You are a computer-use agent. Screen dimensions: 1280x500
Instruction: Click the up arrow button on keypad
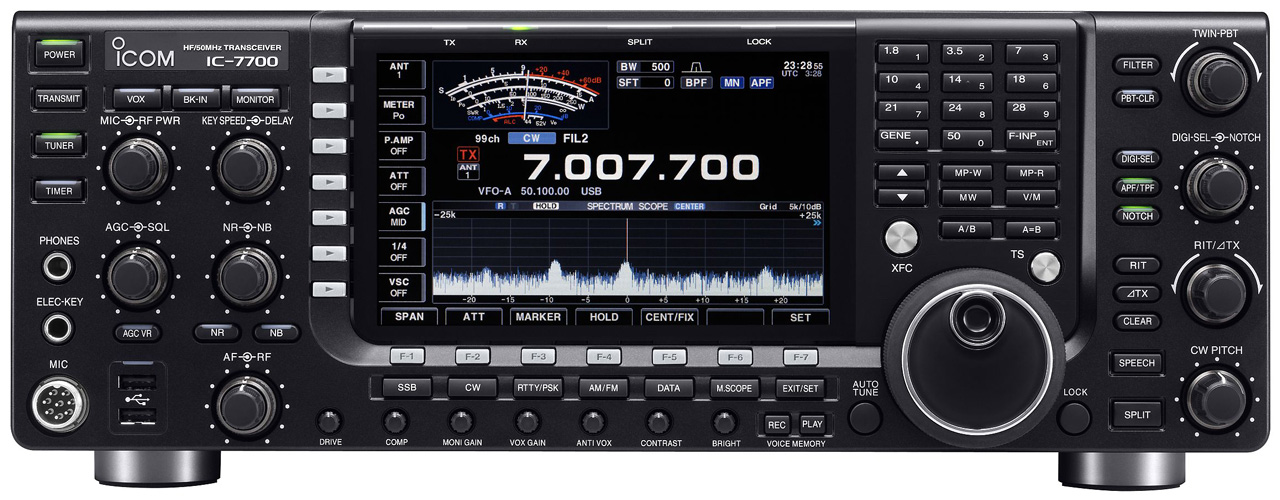903,173
